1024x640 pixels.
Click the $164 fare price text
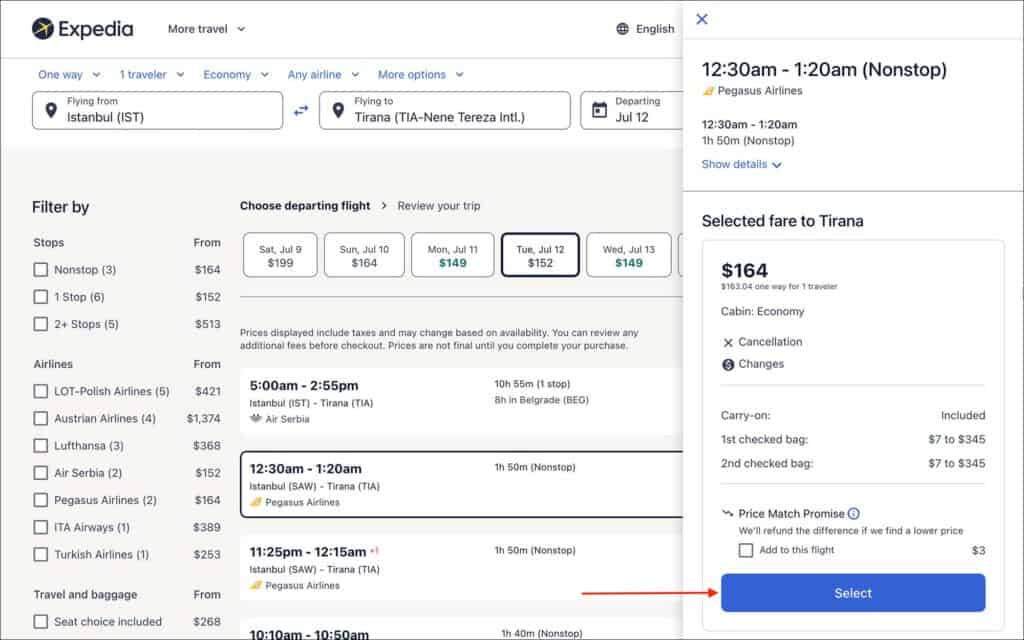744,270
